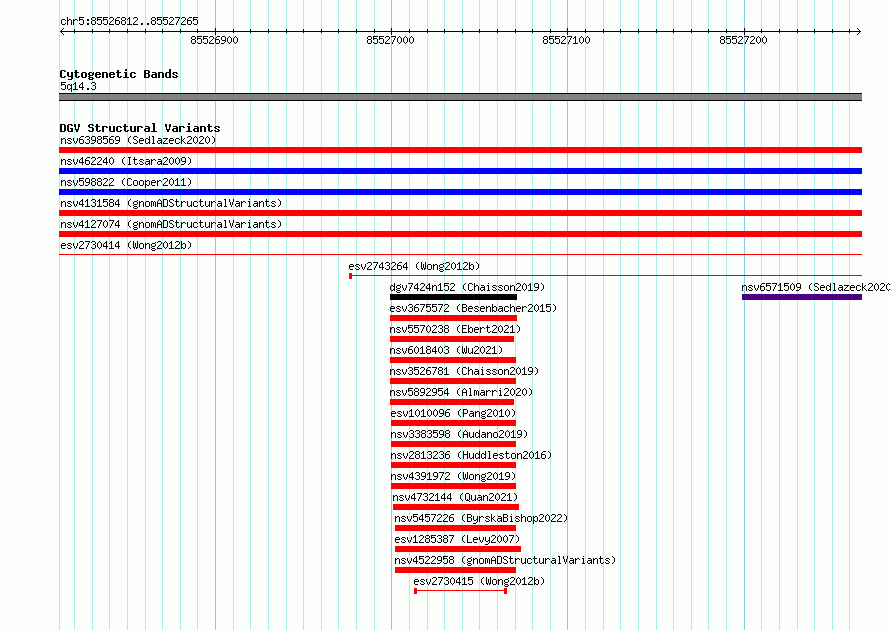Click the nsv4522958 gnomADStructuralVariants label
Viewport: 890px width, 630px height.
click(x=505, y=560)
